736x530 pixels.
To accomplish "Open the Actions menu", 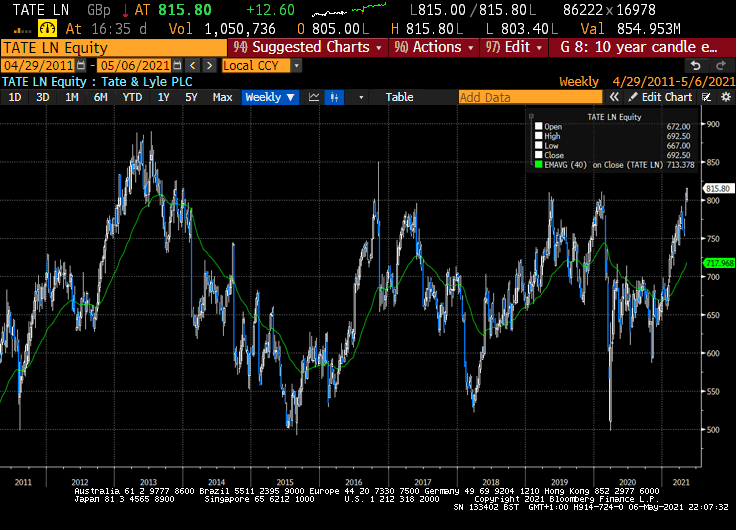I will click(434, 47).
